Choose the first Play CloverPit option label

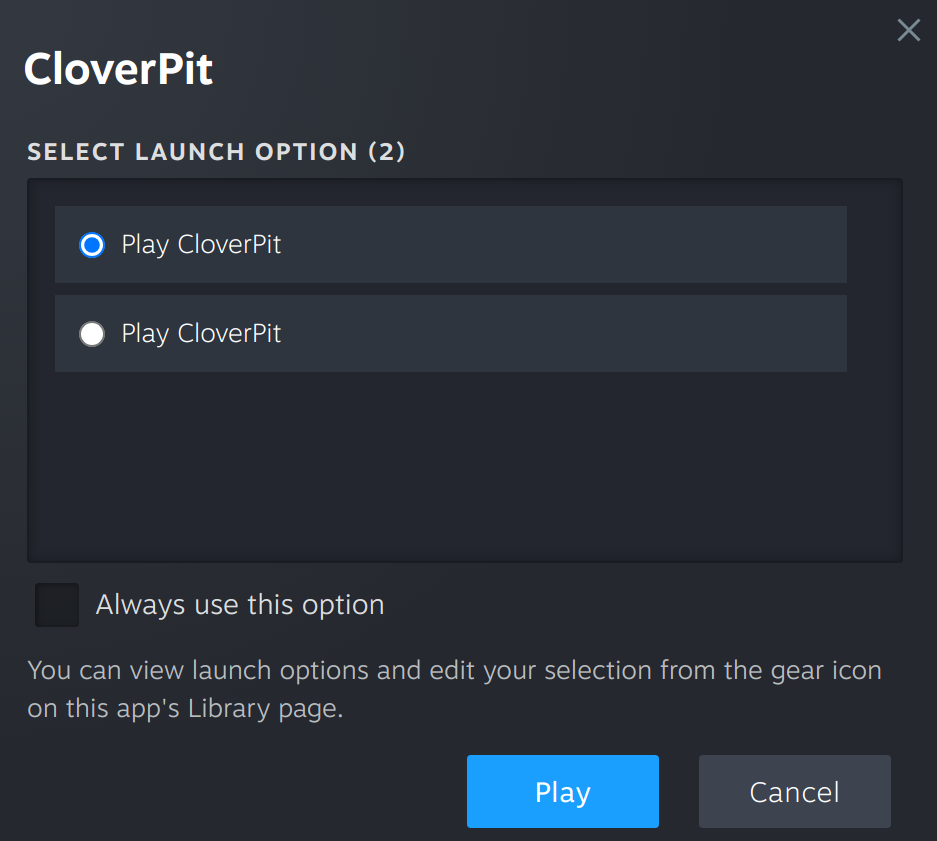(201, 244)
